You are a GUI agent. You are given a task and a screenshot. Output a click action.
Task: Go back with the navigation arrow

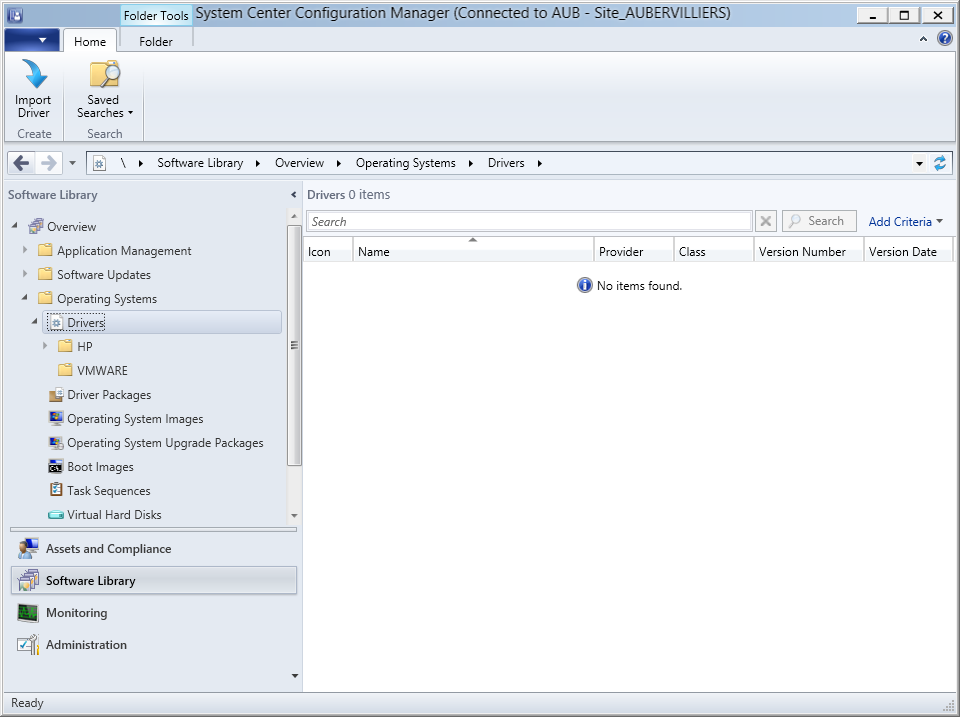pos(21,163)
